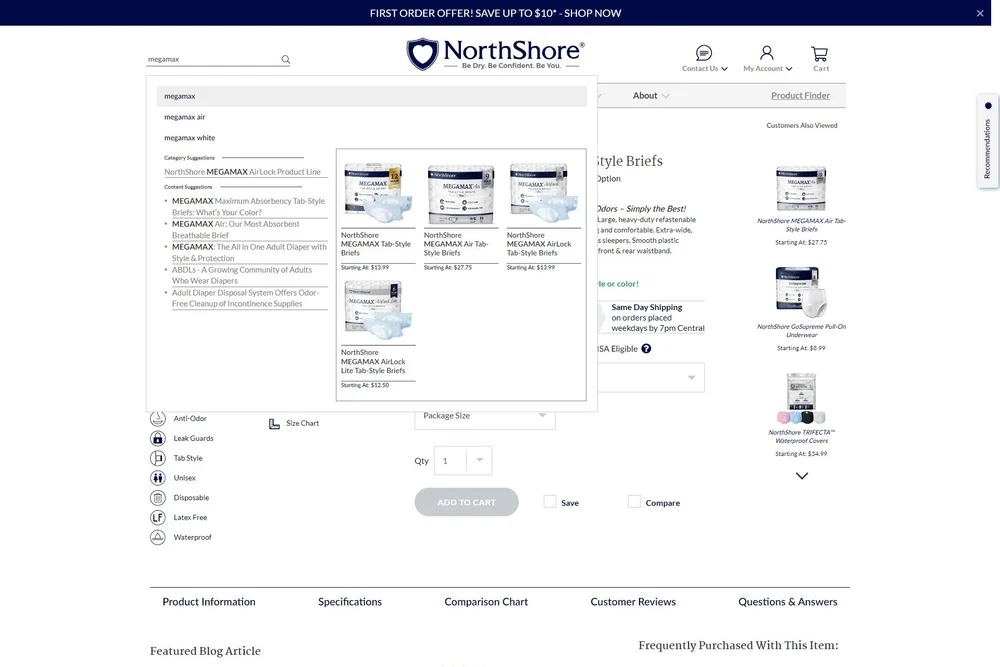Open MEGAMAX Air Tab-Style Briefs search result

459,217
